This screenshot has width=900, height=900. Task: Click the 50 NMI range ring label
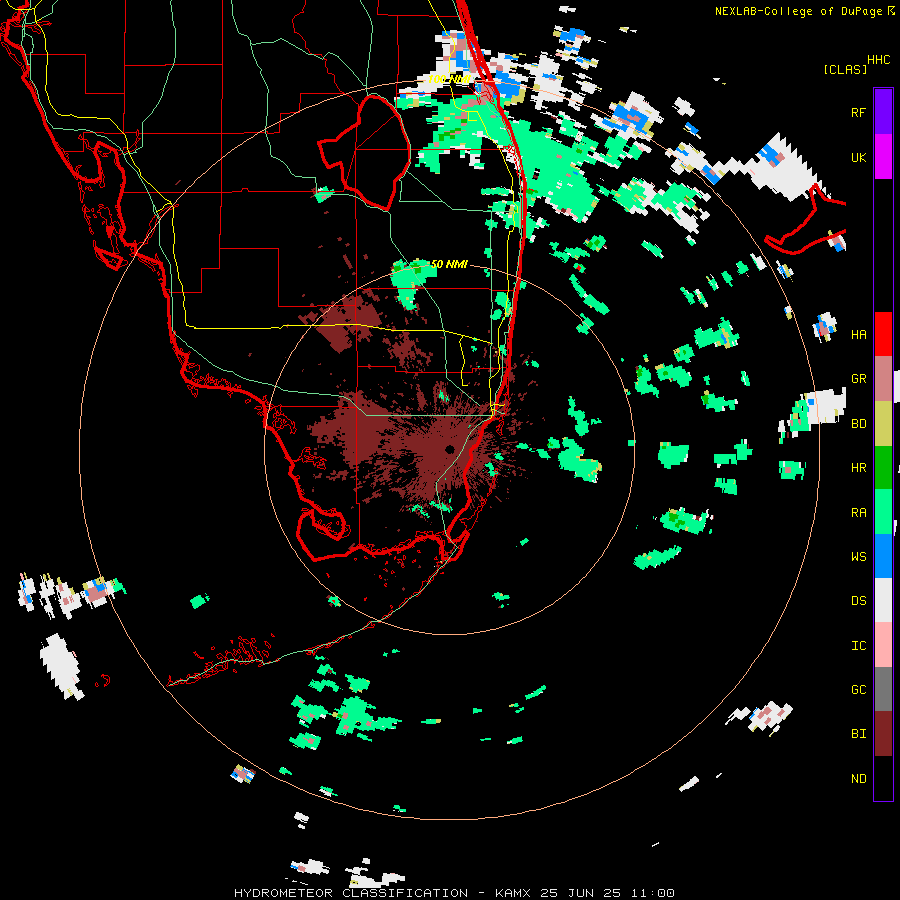(x=449, y=264)
